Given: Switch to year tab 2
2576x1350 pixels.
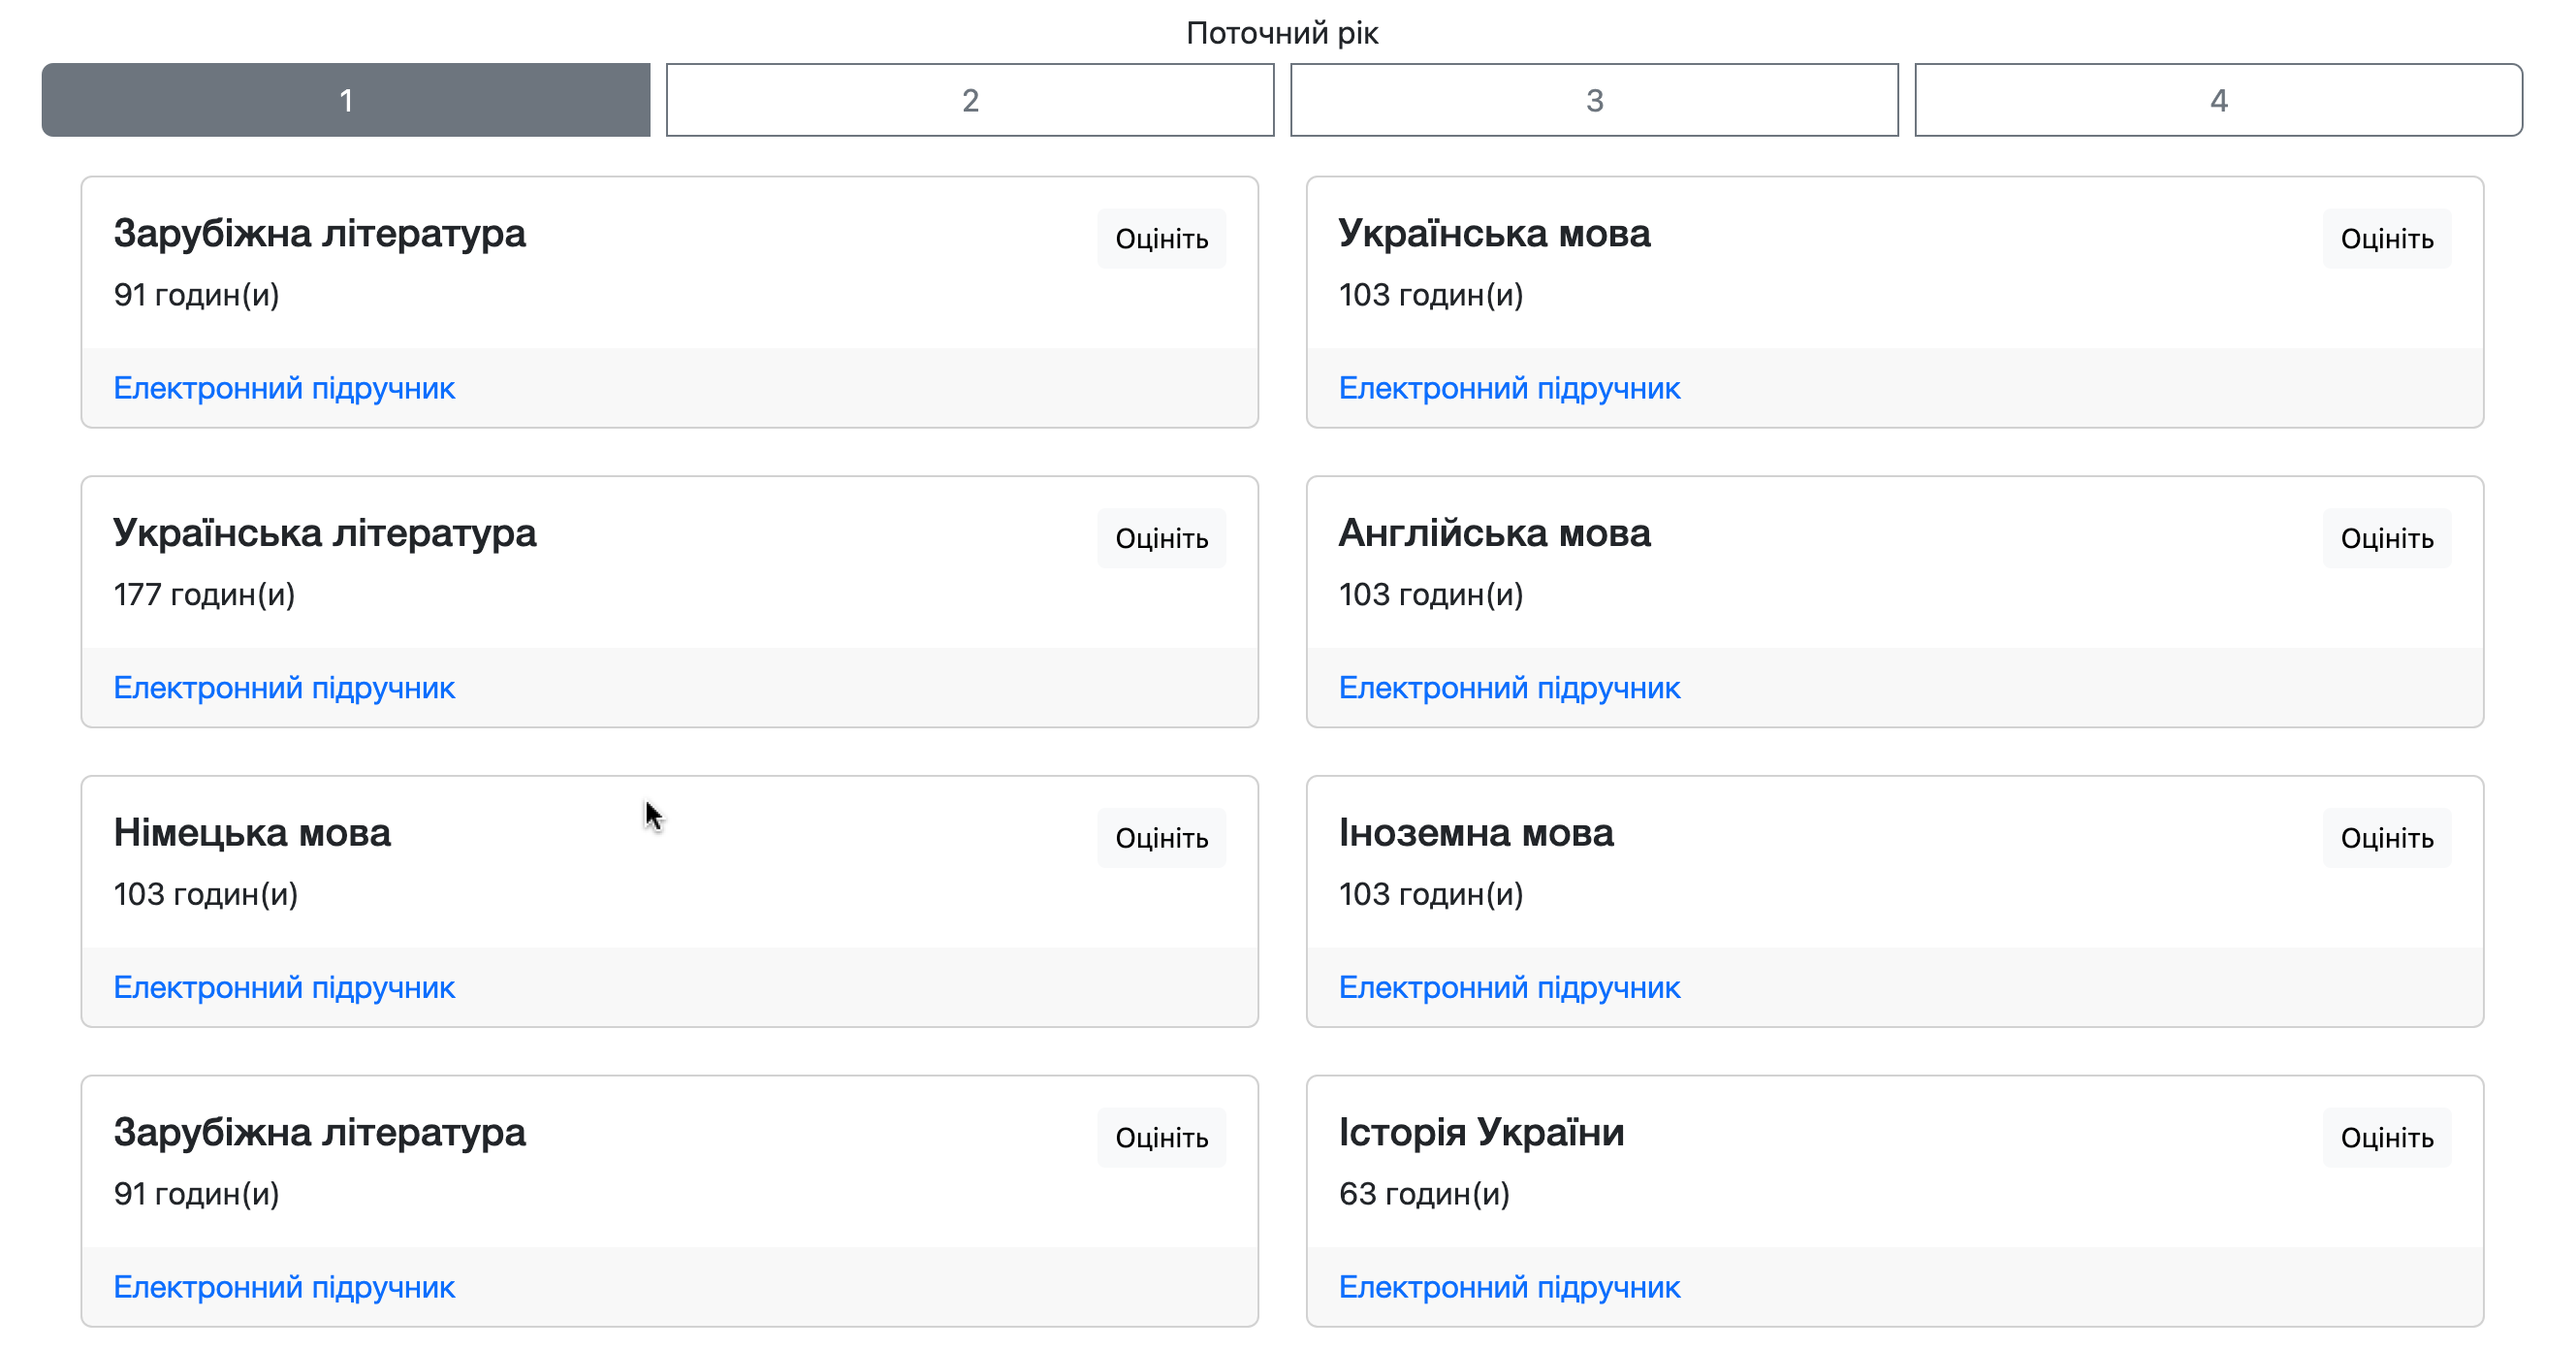Looking at the screenshot, I should coord(969,100).
